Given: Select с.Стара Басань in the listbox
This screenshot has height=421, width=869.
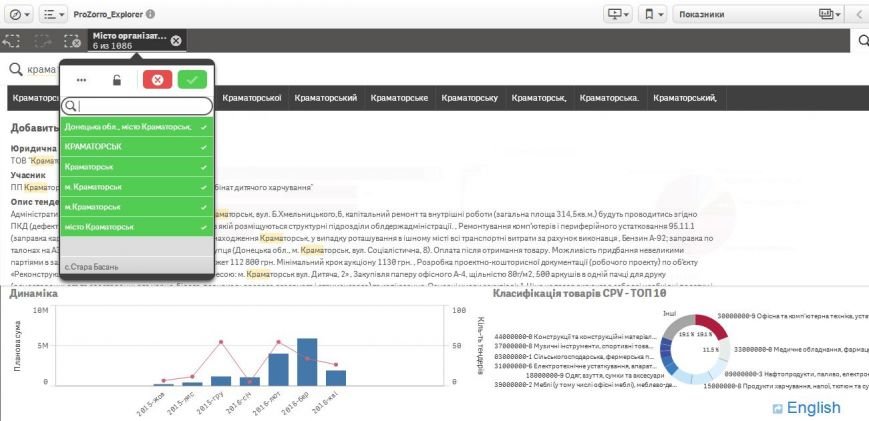Looking at the screenshot, I should click(137, 266).
